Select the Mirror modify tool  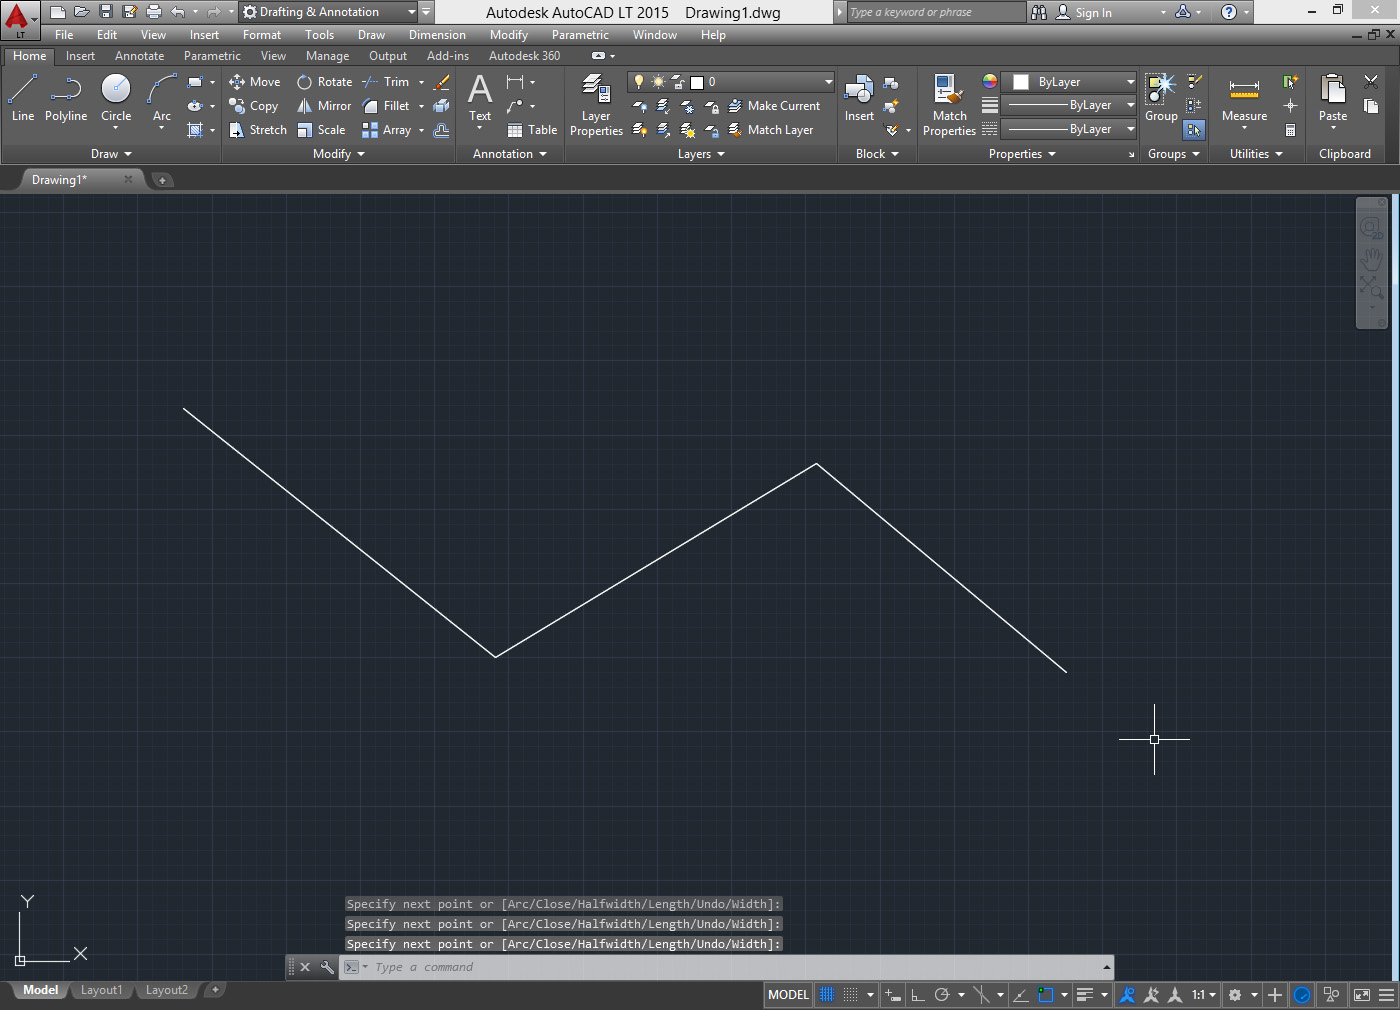tap(323, 105)
